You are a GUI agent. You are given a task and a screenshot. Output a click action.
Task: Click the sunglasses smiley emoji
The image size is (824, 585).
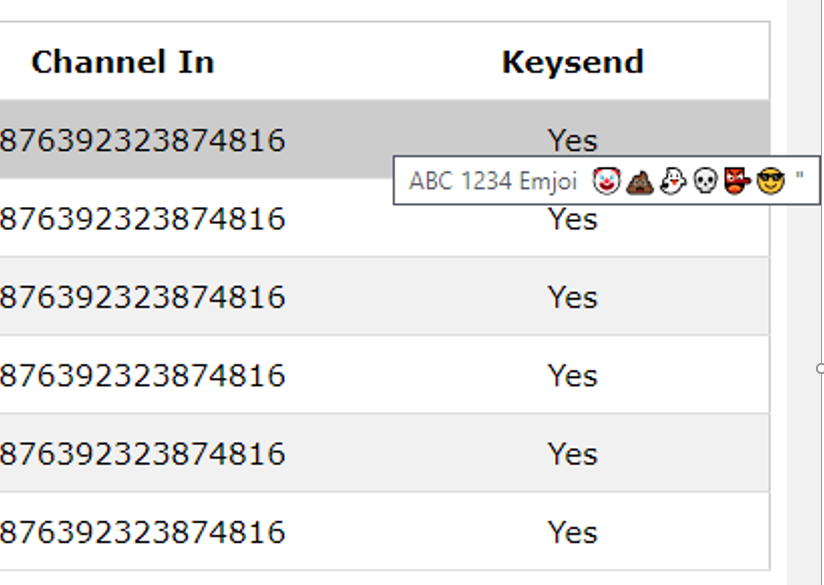tap(771, 181)
